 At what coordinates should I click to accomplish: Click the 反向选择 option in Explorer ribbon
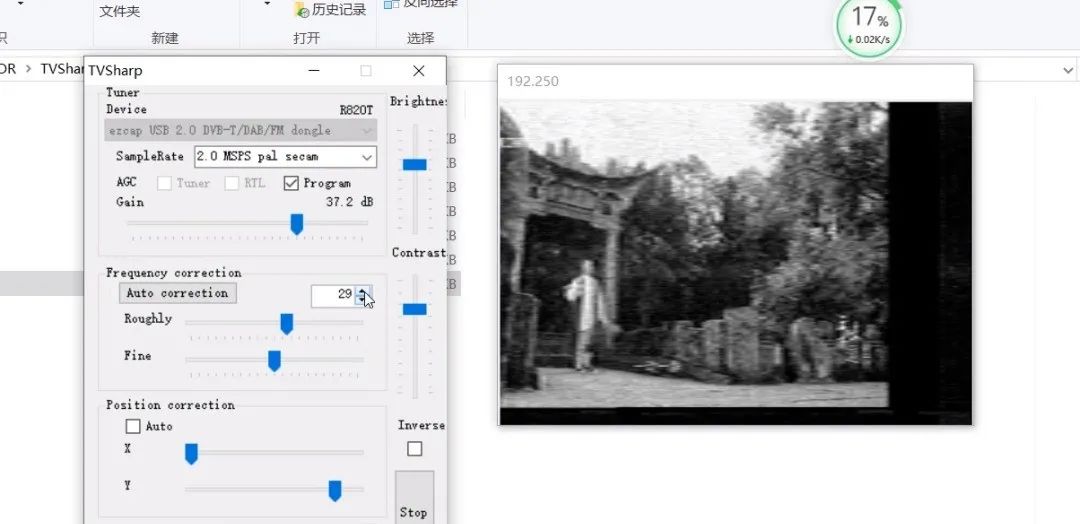(421, 4)
